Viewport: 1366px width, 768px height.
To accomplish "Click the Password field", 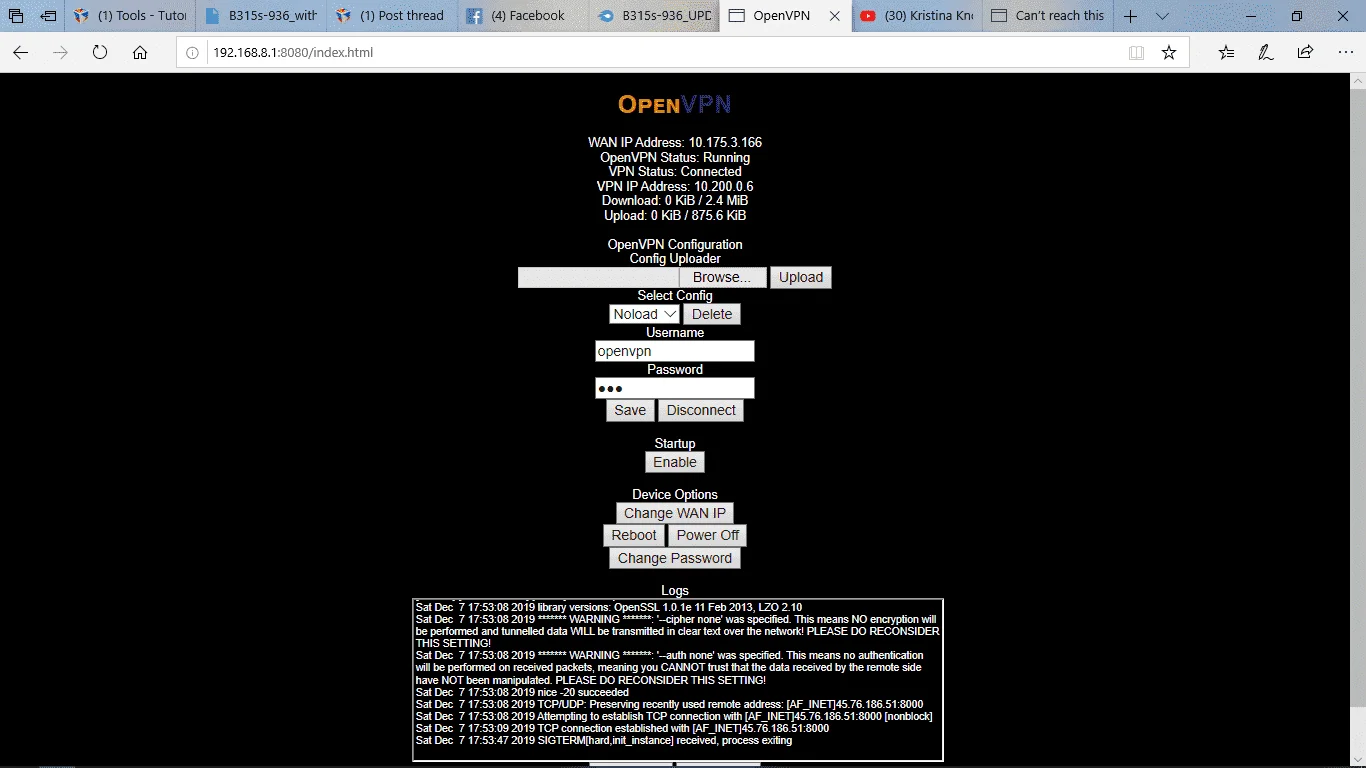I will click(x=675, y=388).
